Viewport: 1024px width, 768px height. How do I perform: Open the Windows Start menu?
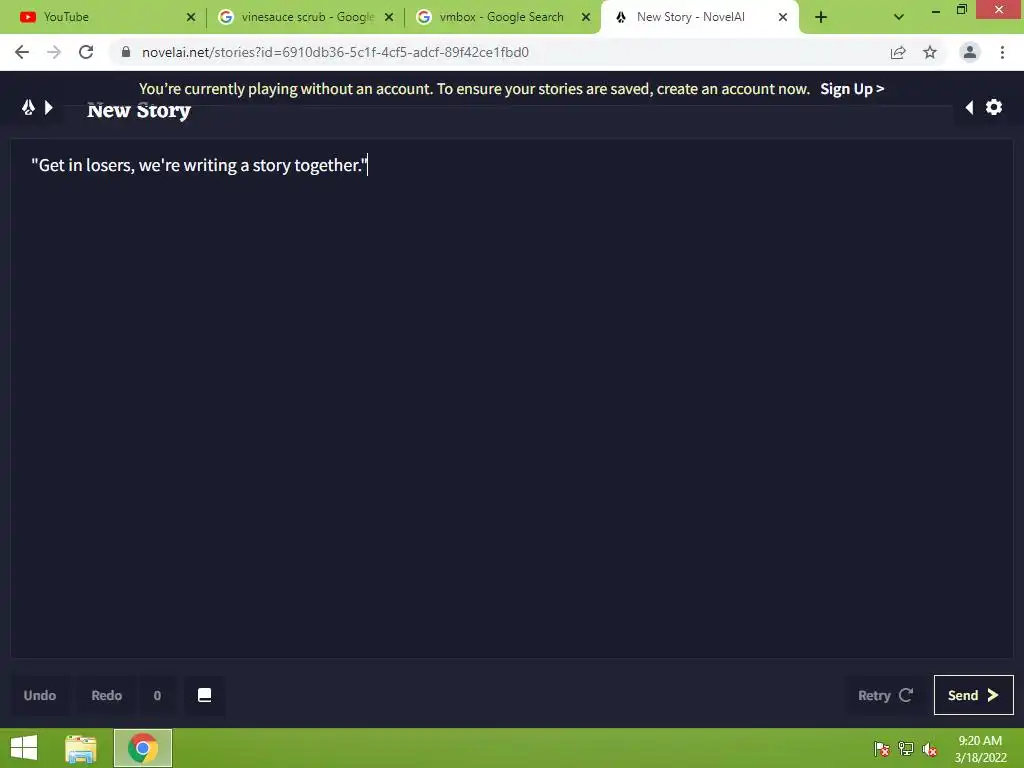pos(24,748)
